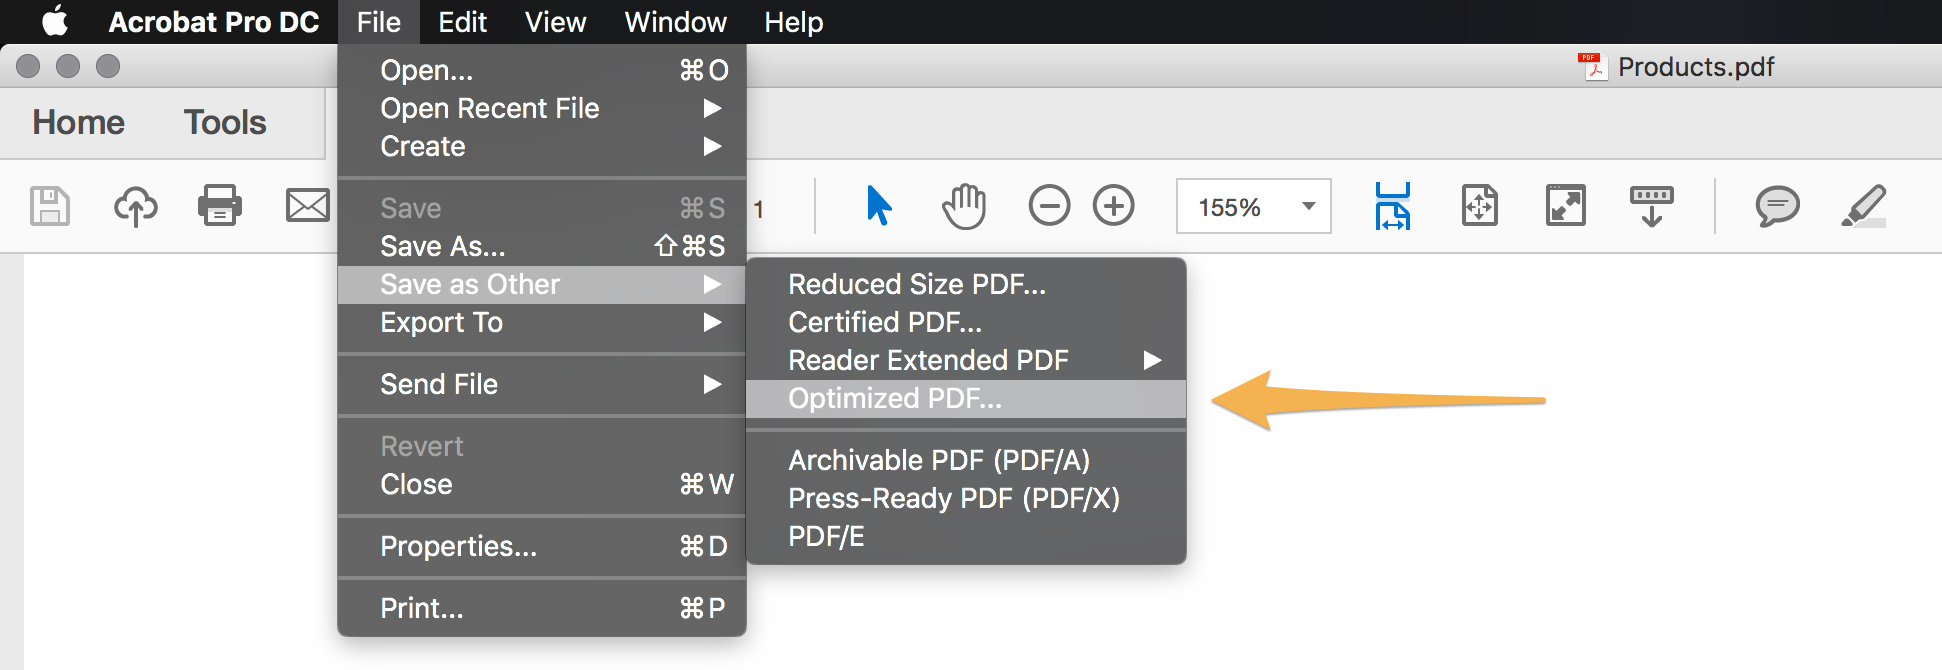Screen dimensions: 1942x670
Task: Click the upload to cloud icon
Action: (135, 207)
